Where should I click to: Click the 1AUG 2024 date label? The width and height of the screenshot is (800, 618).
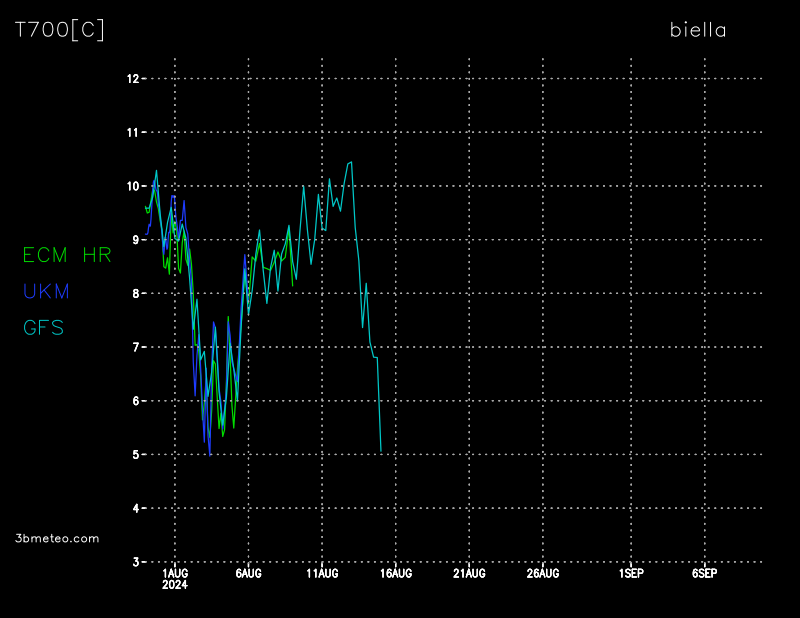pos(175,579)
